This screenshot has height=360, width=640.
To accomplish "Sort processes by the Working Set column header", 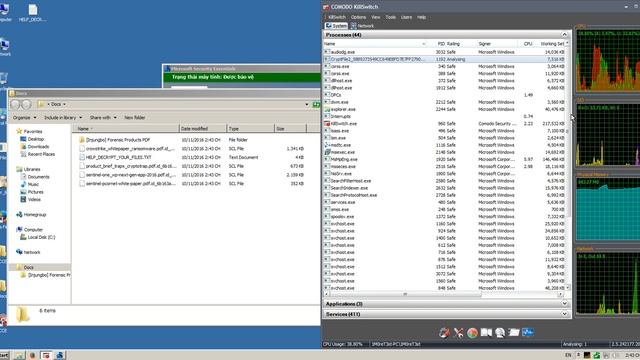I will coord(552,44).
